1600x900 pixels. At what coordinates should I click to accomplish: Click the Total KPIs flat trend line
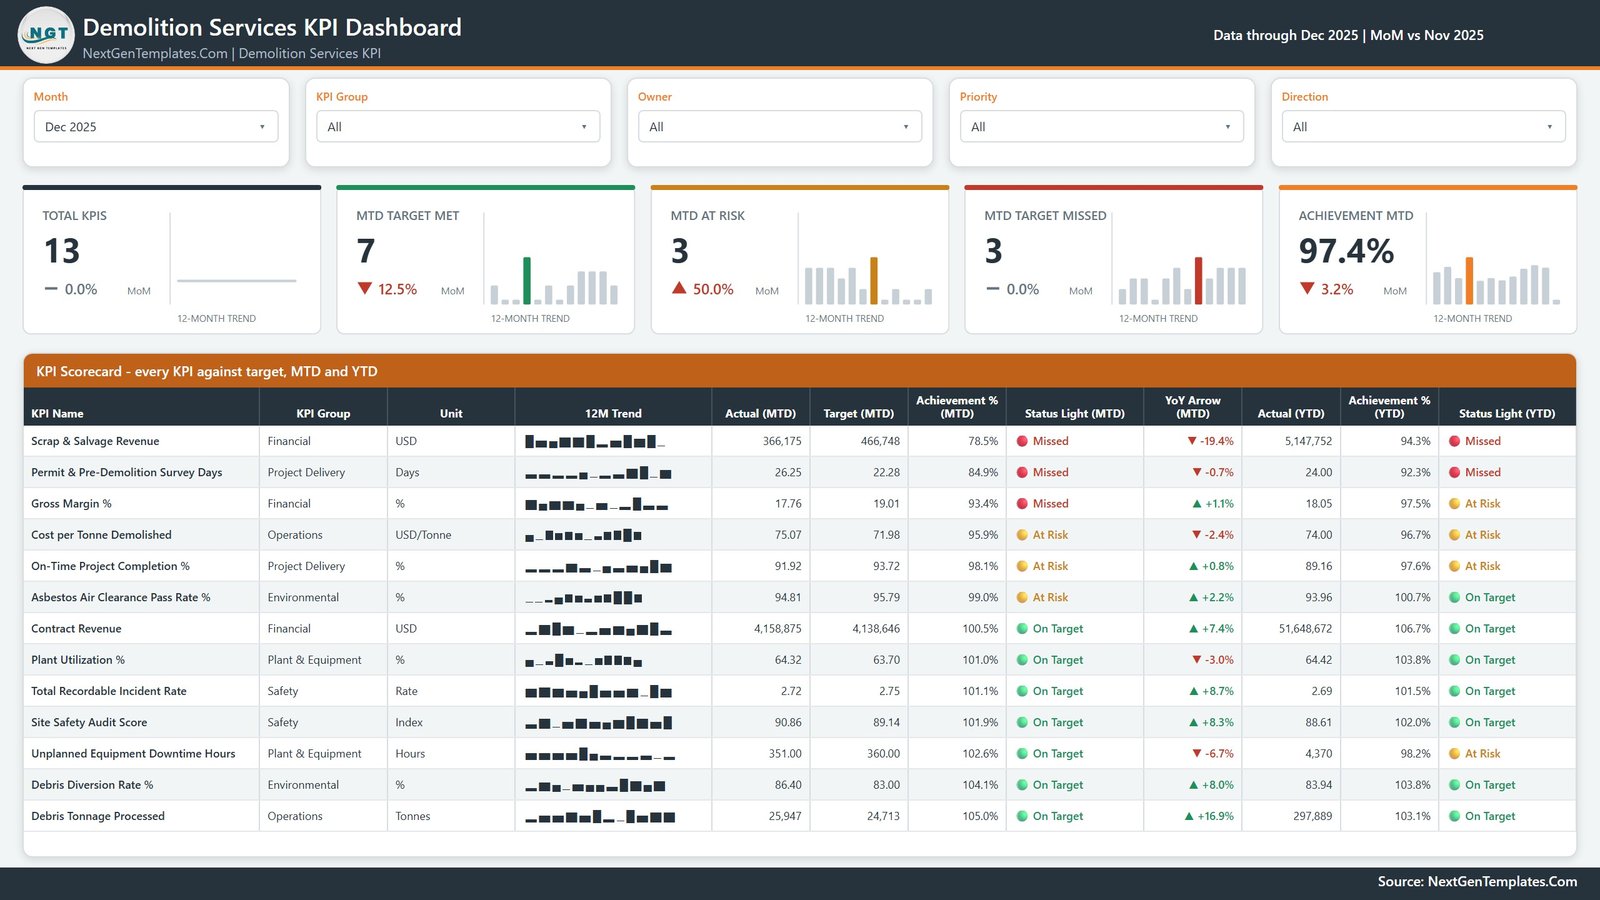click(237, 281)
